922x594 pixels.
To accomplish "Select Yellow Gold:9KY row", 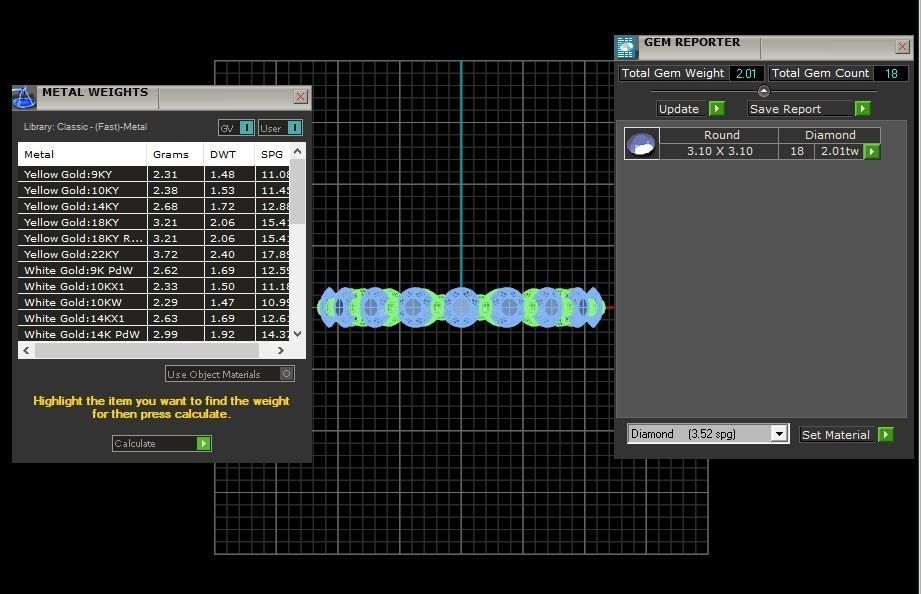I will (154, 174).
